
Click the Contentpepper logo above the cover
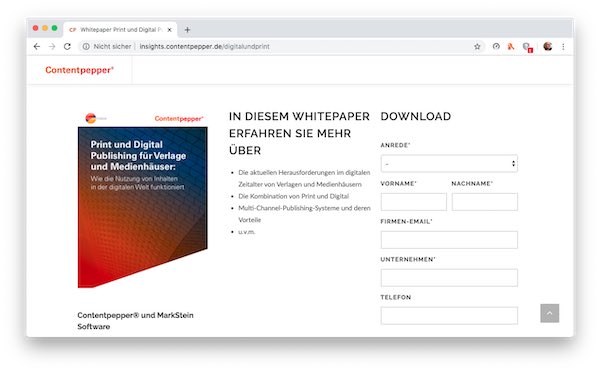[179, 119]
